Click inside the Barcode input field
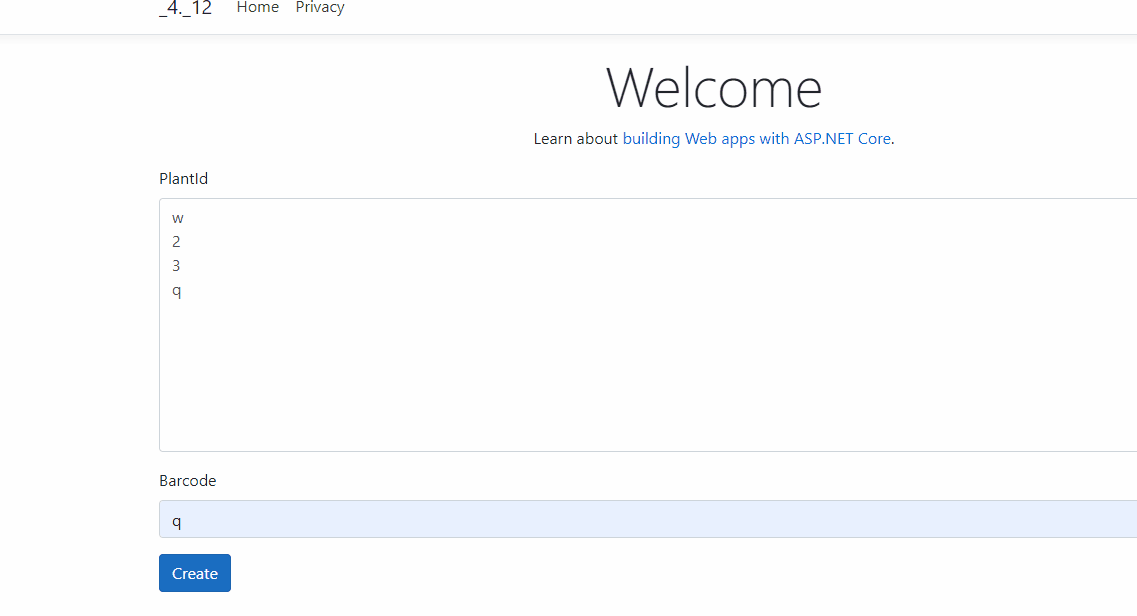 click(x=500, y=519)
